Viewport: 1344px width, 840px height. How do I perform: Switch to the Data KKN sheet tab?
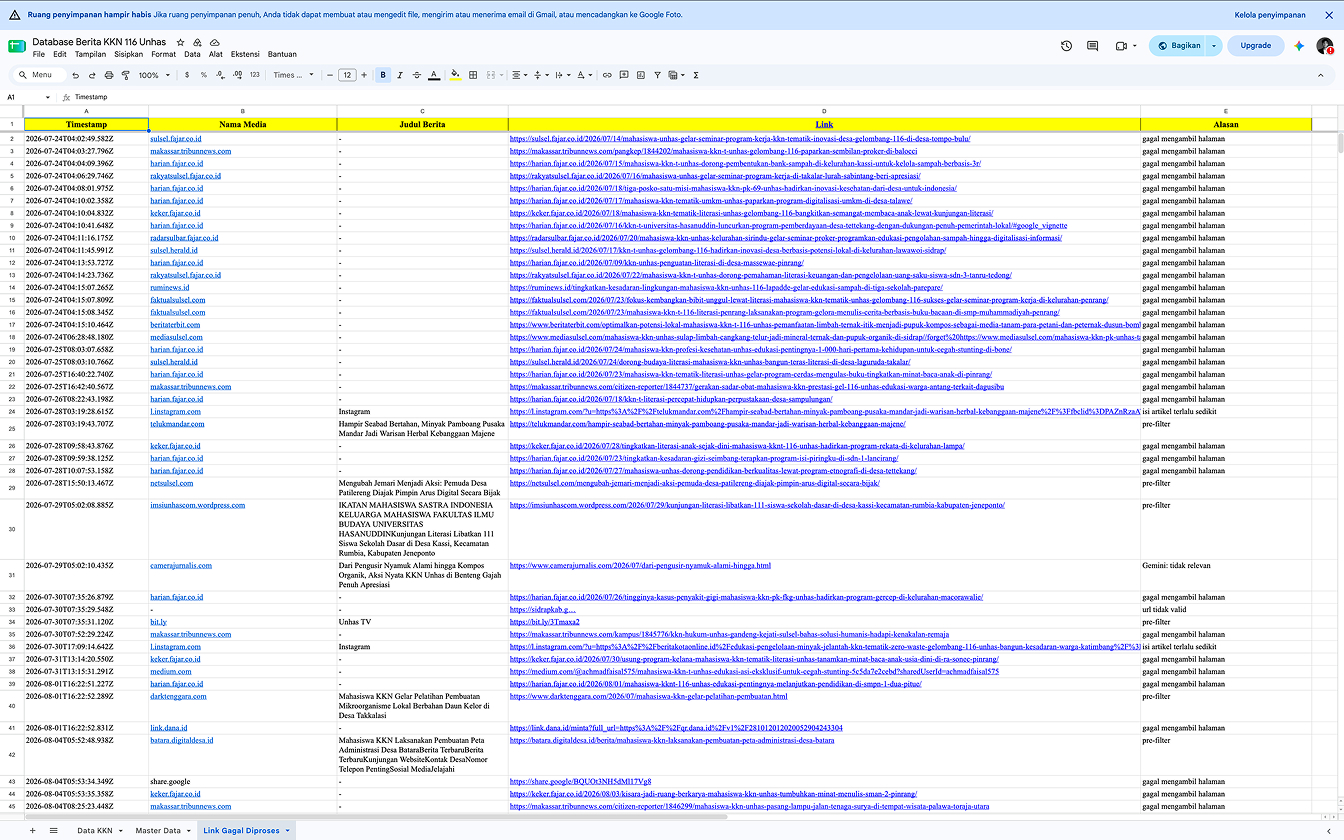(94, 830)
